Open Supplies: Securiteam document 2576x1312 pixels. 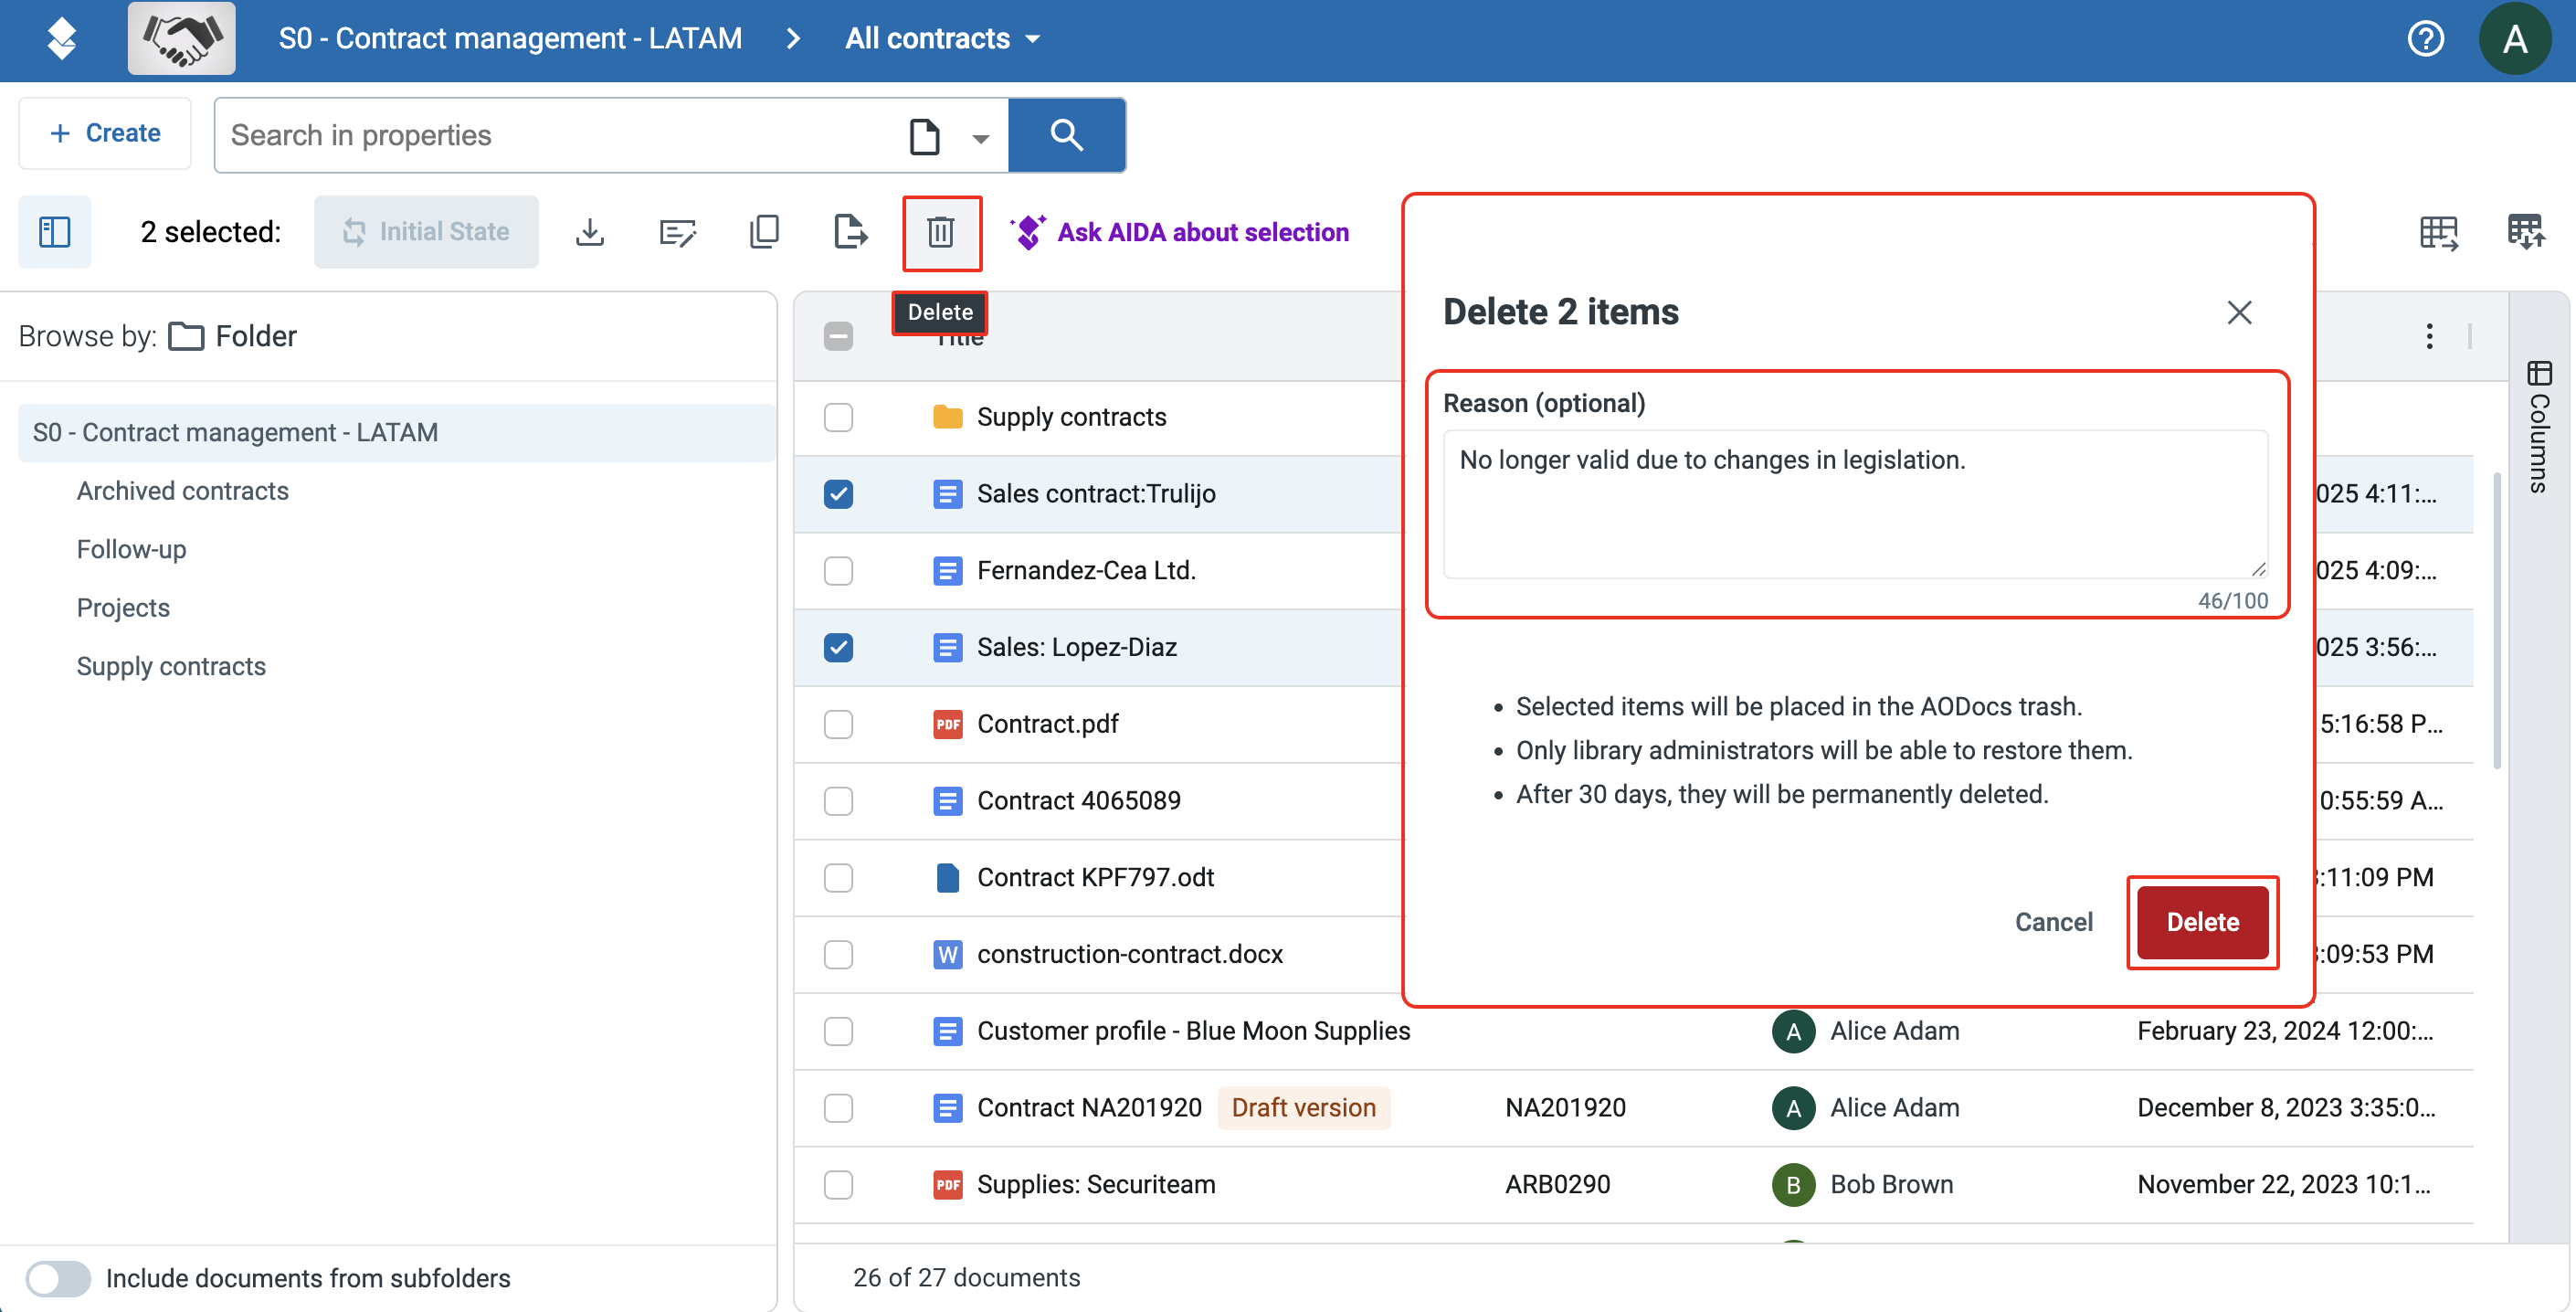pos(1096,1185)
